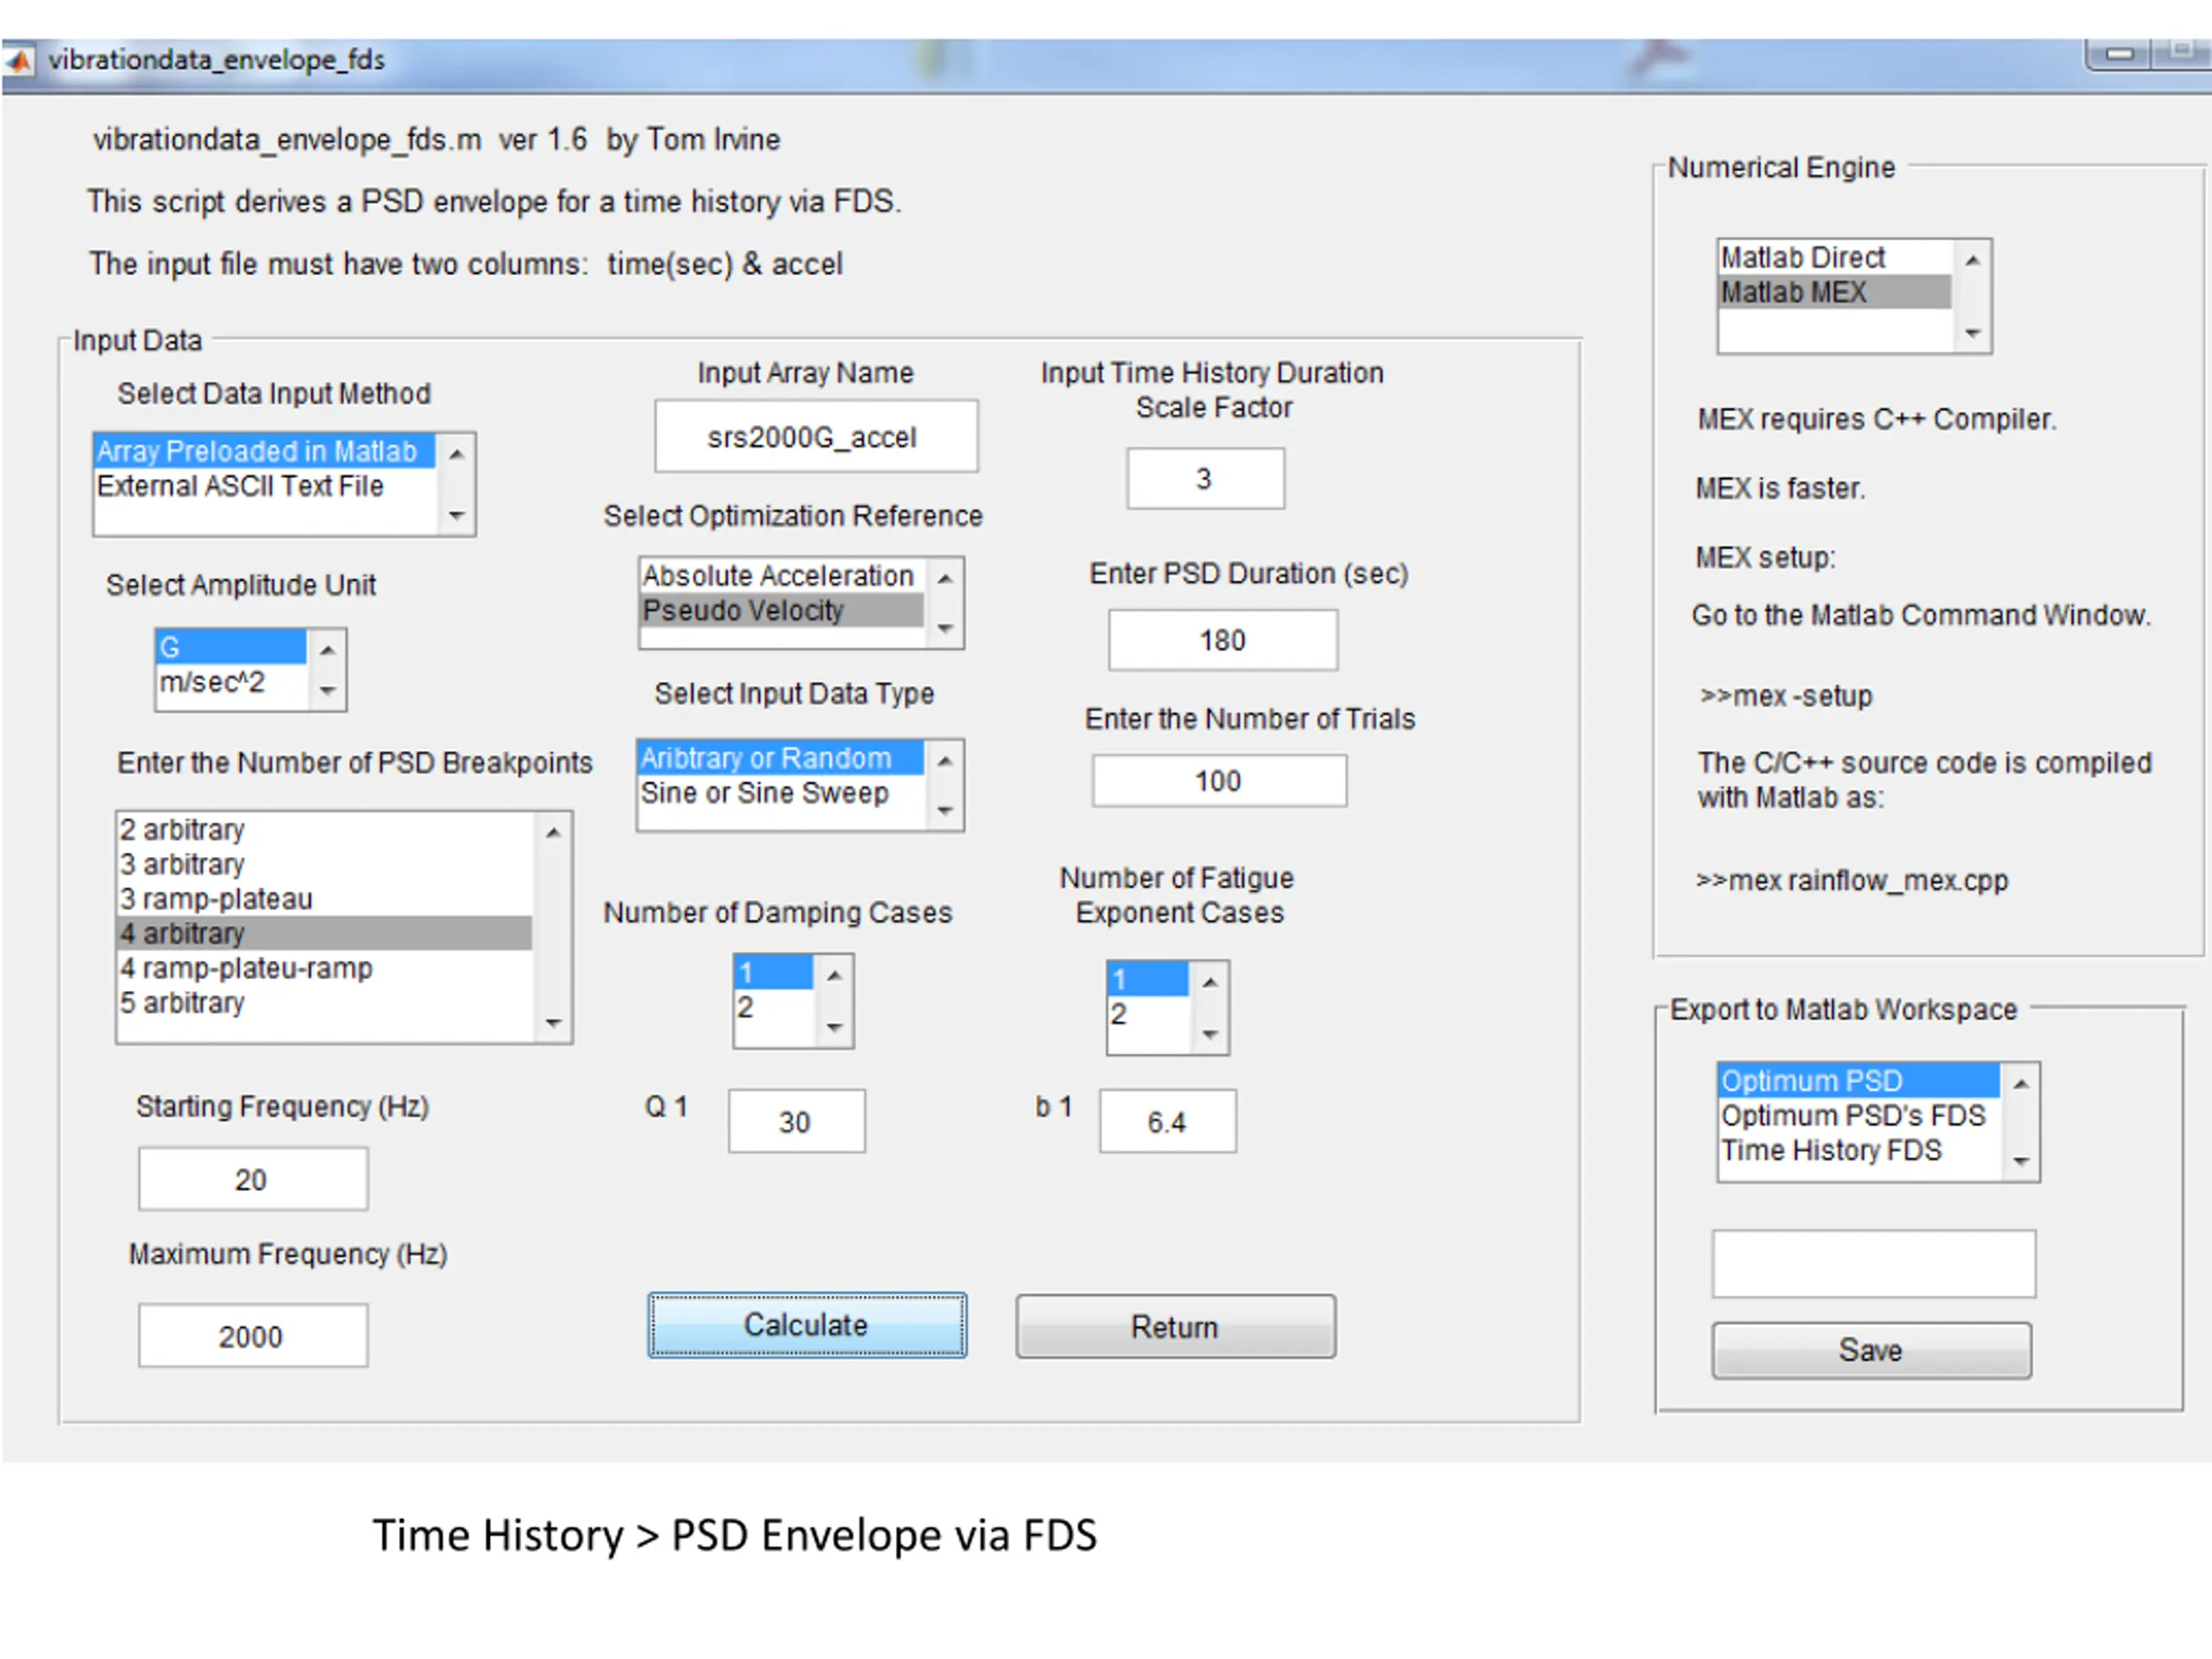Screen dimensions: 2212x1659
Task: Select 1 in Number of Damping Cases
Action: click(773, 972)
